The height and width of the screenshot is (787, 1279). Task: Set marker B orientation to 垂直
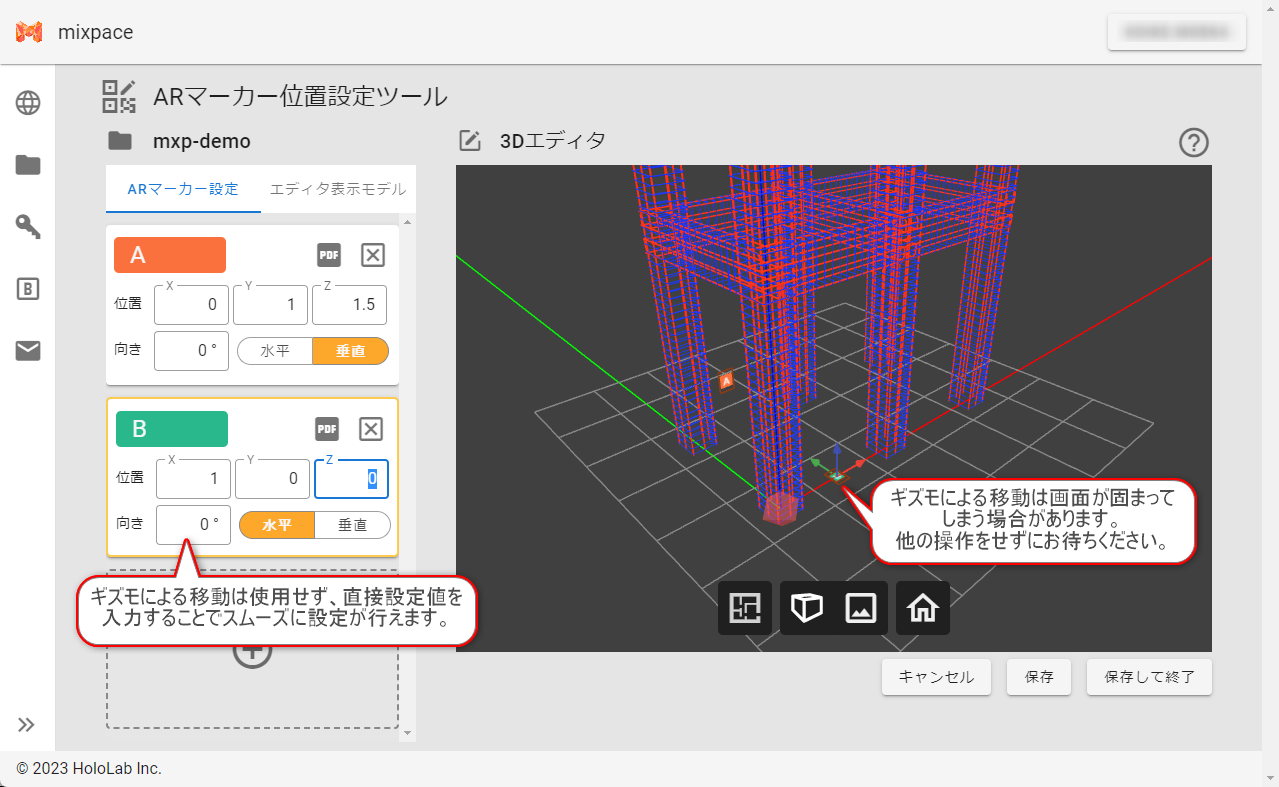(350, 524)
